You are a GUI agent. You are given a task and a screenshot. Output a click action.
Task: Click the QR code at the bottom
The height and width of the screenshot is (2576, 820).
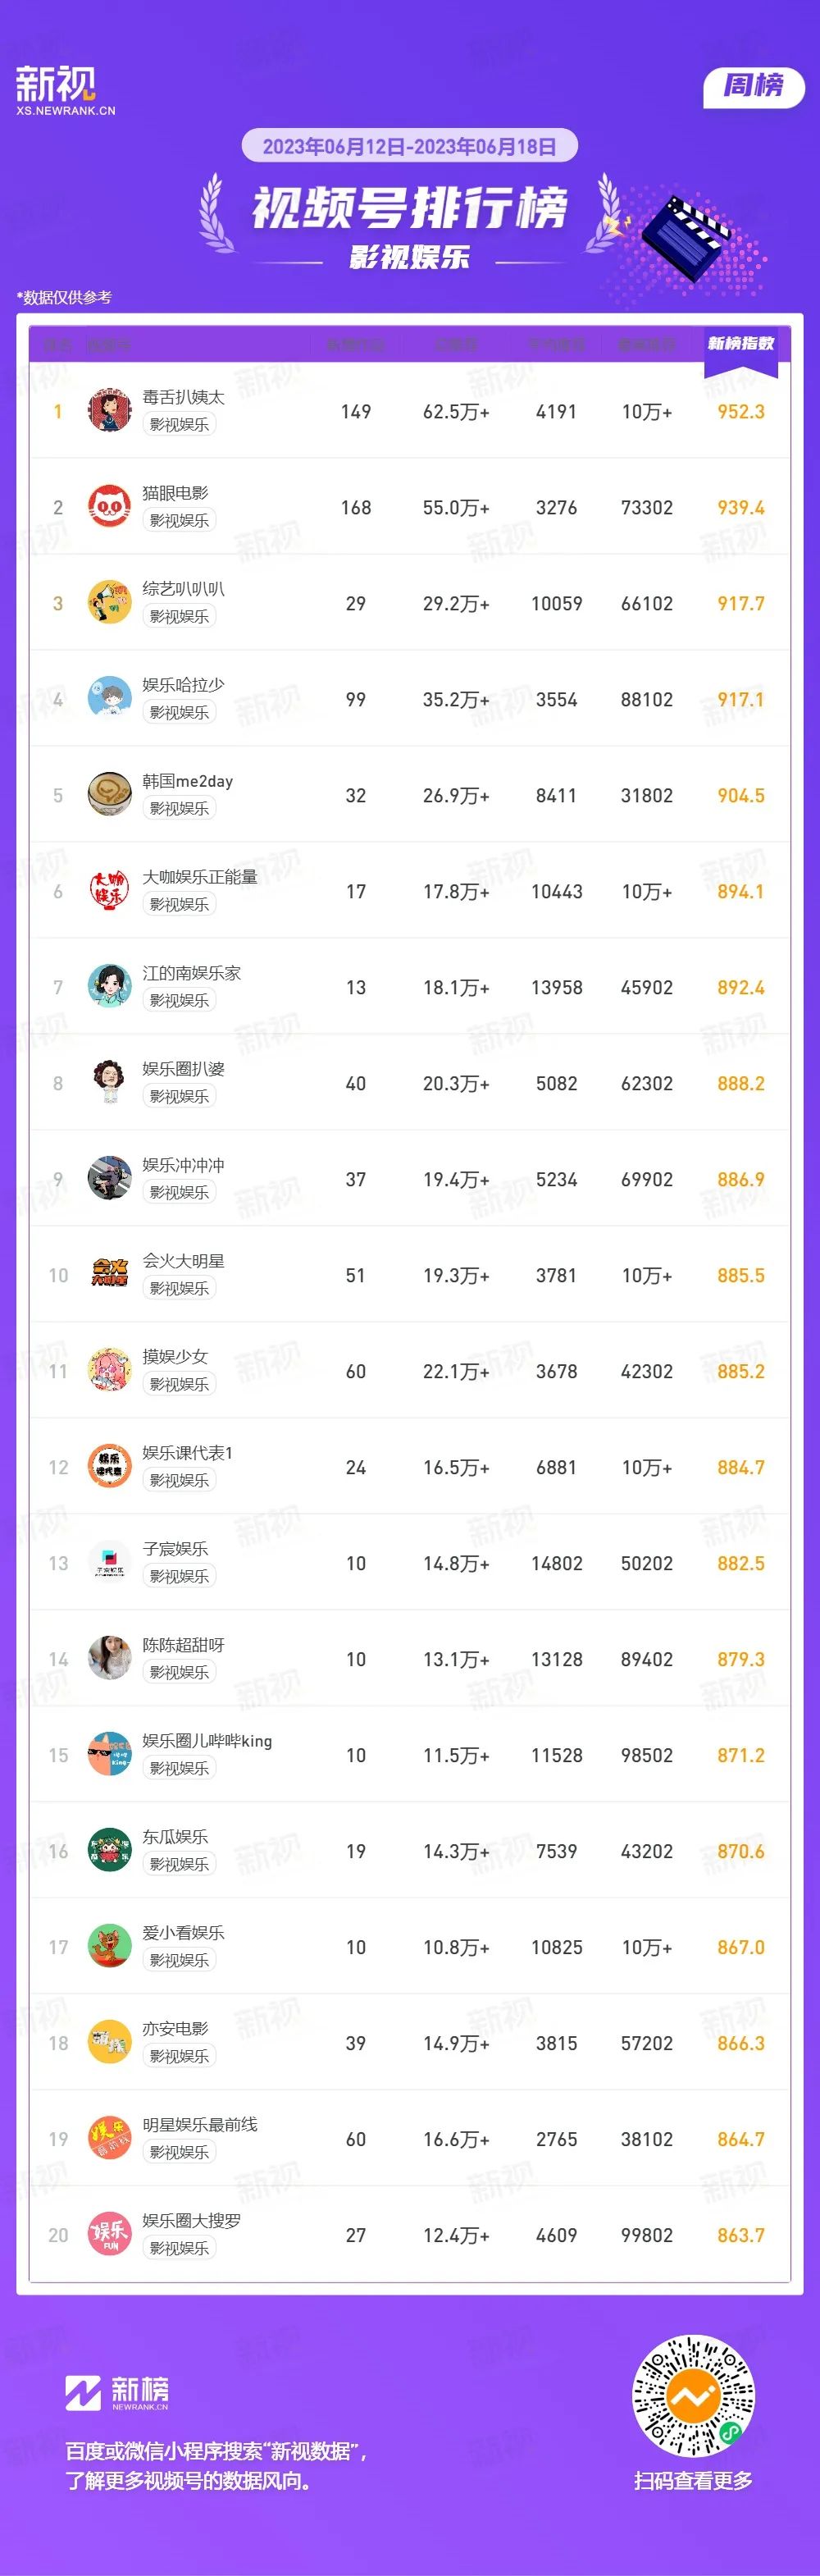coord(693,2396)
